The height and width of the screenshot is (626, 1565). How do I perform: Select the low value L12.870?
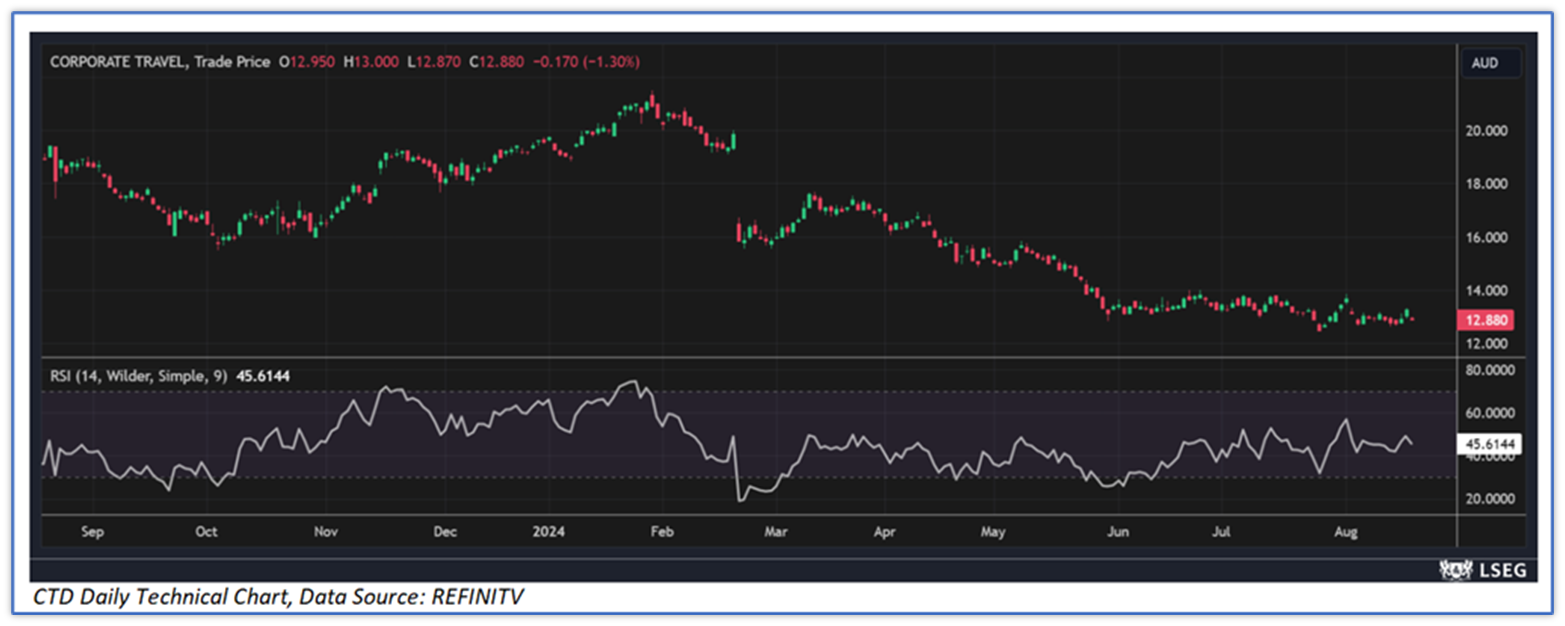(436, 62)
